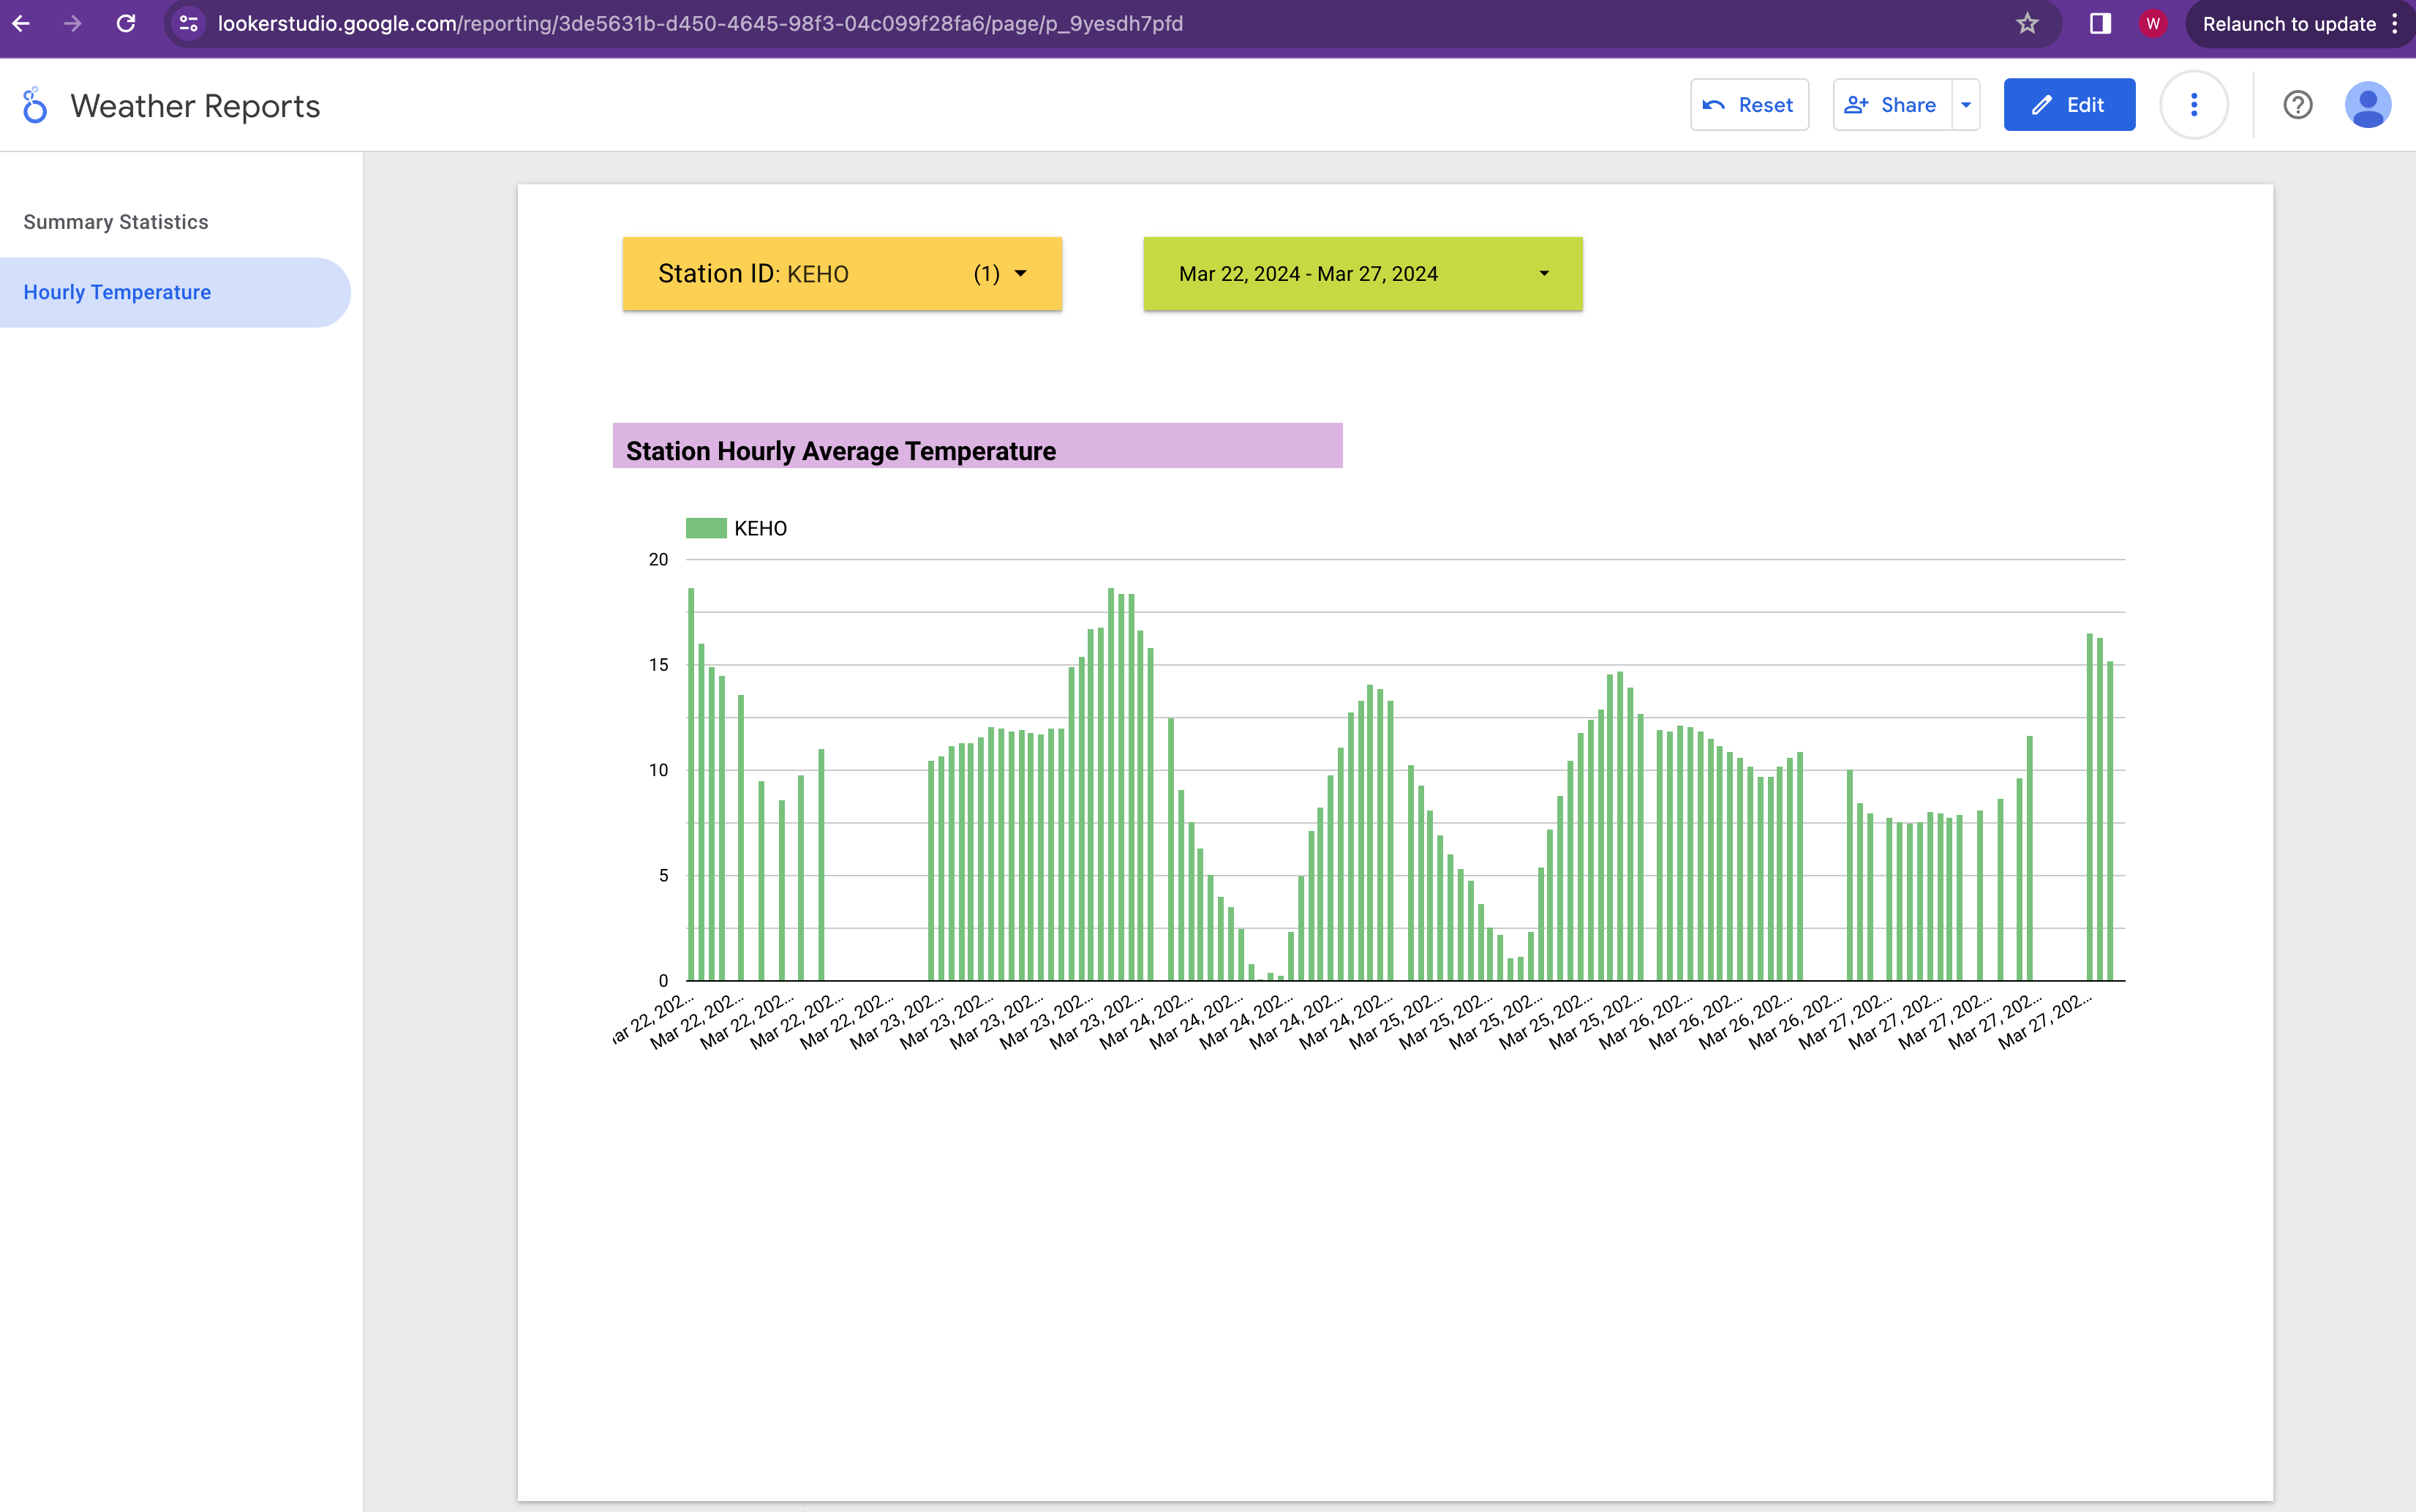
Task: Bookmark this page with the star icon
Action: click(2027, 24)
